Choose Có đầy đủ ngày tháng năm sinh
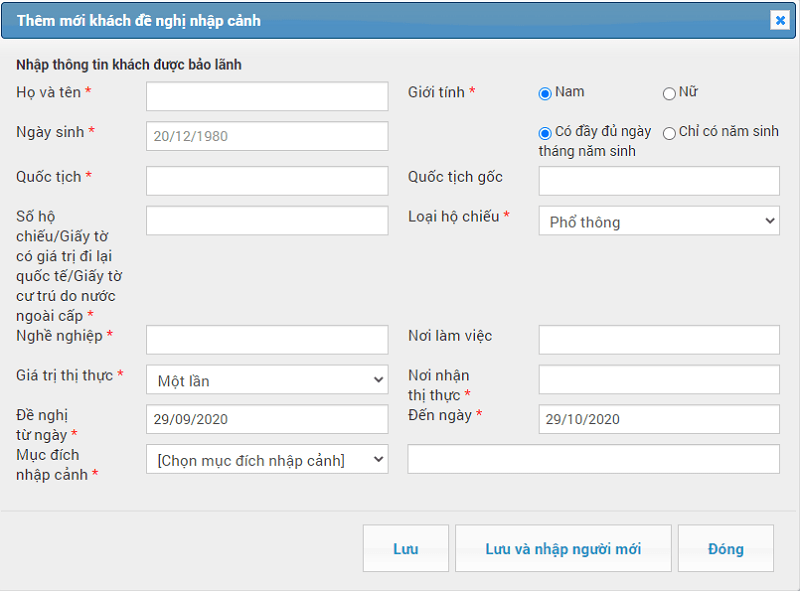This screenshot has height=591, width=800. [545, 133]
